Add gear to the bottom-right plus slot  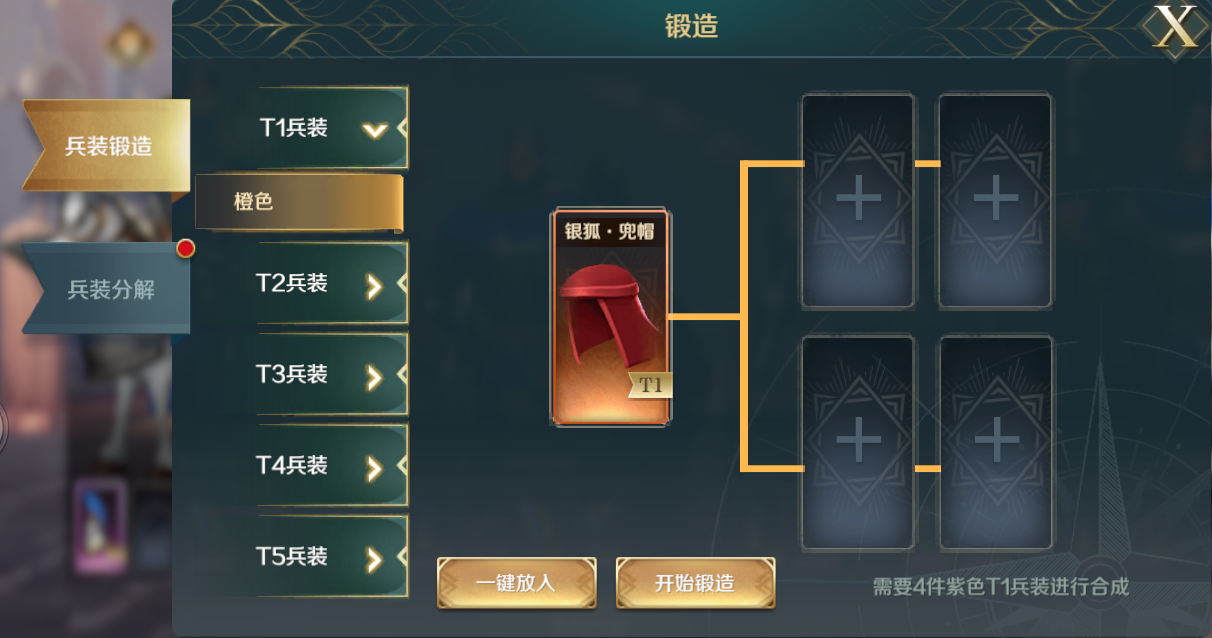point(996,442)
